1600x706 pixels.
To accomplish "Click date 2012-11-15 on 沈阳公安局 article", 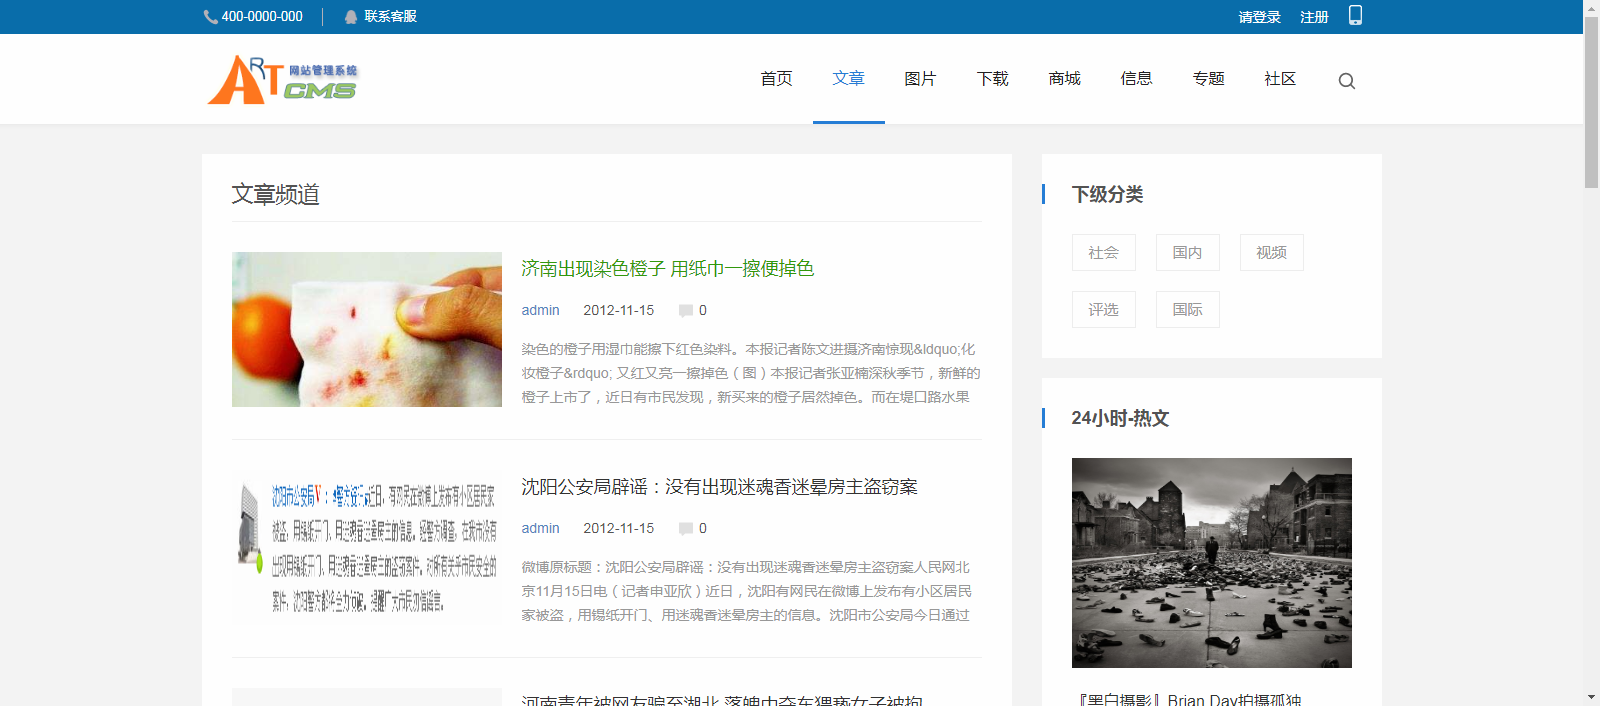I will click(619, 528).
